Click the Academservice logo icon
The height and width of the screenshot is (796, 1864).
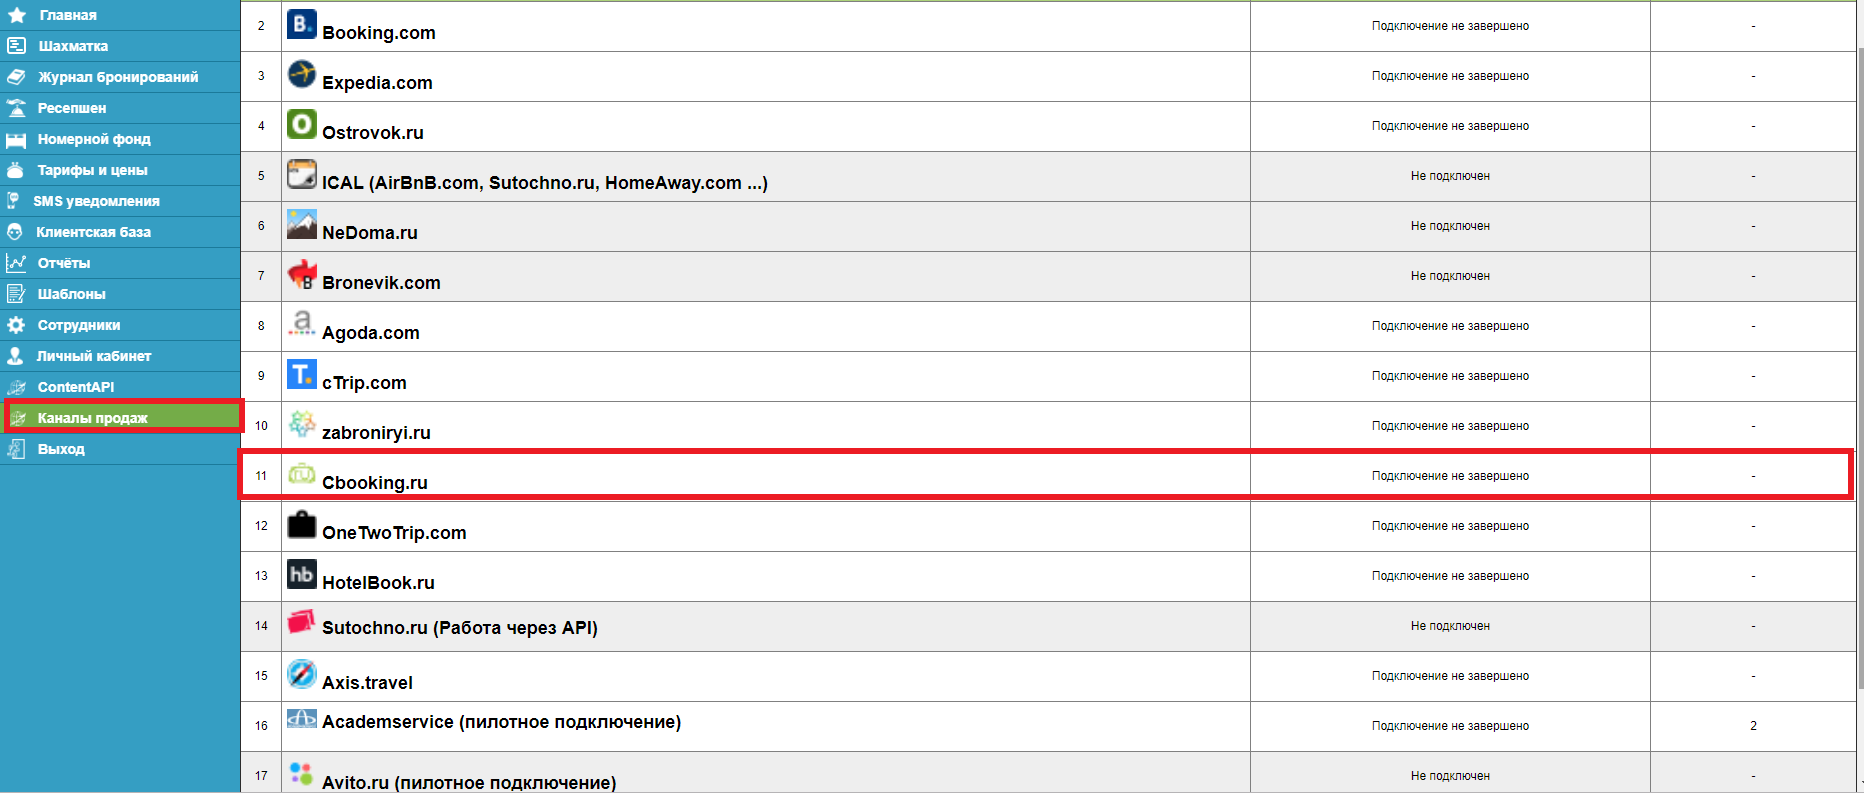(x=301, y=718)
